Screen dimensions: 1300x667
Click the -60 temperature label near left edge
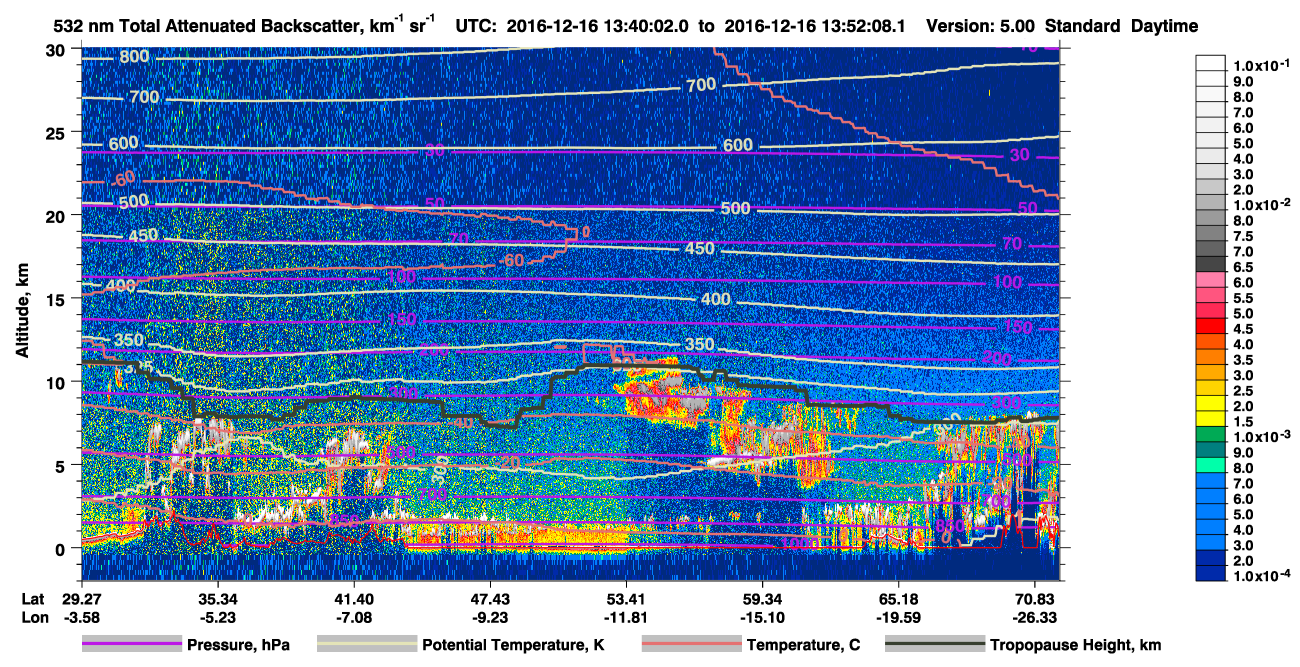[123, 178]
